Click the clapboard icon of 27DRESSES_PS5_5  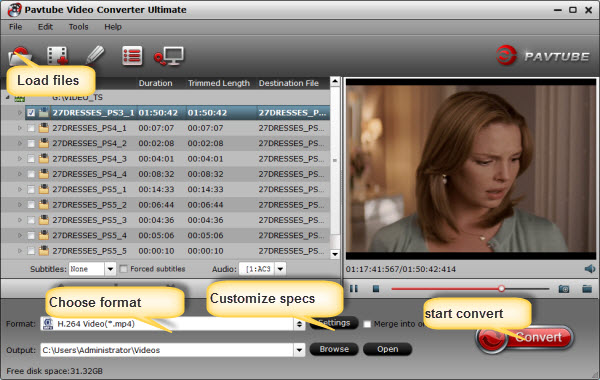(x=44, y=251)
